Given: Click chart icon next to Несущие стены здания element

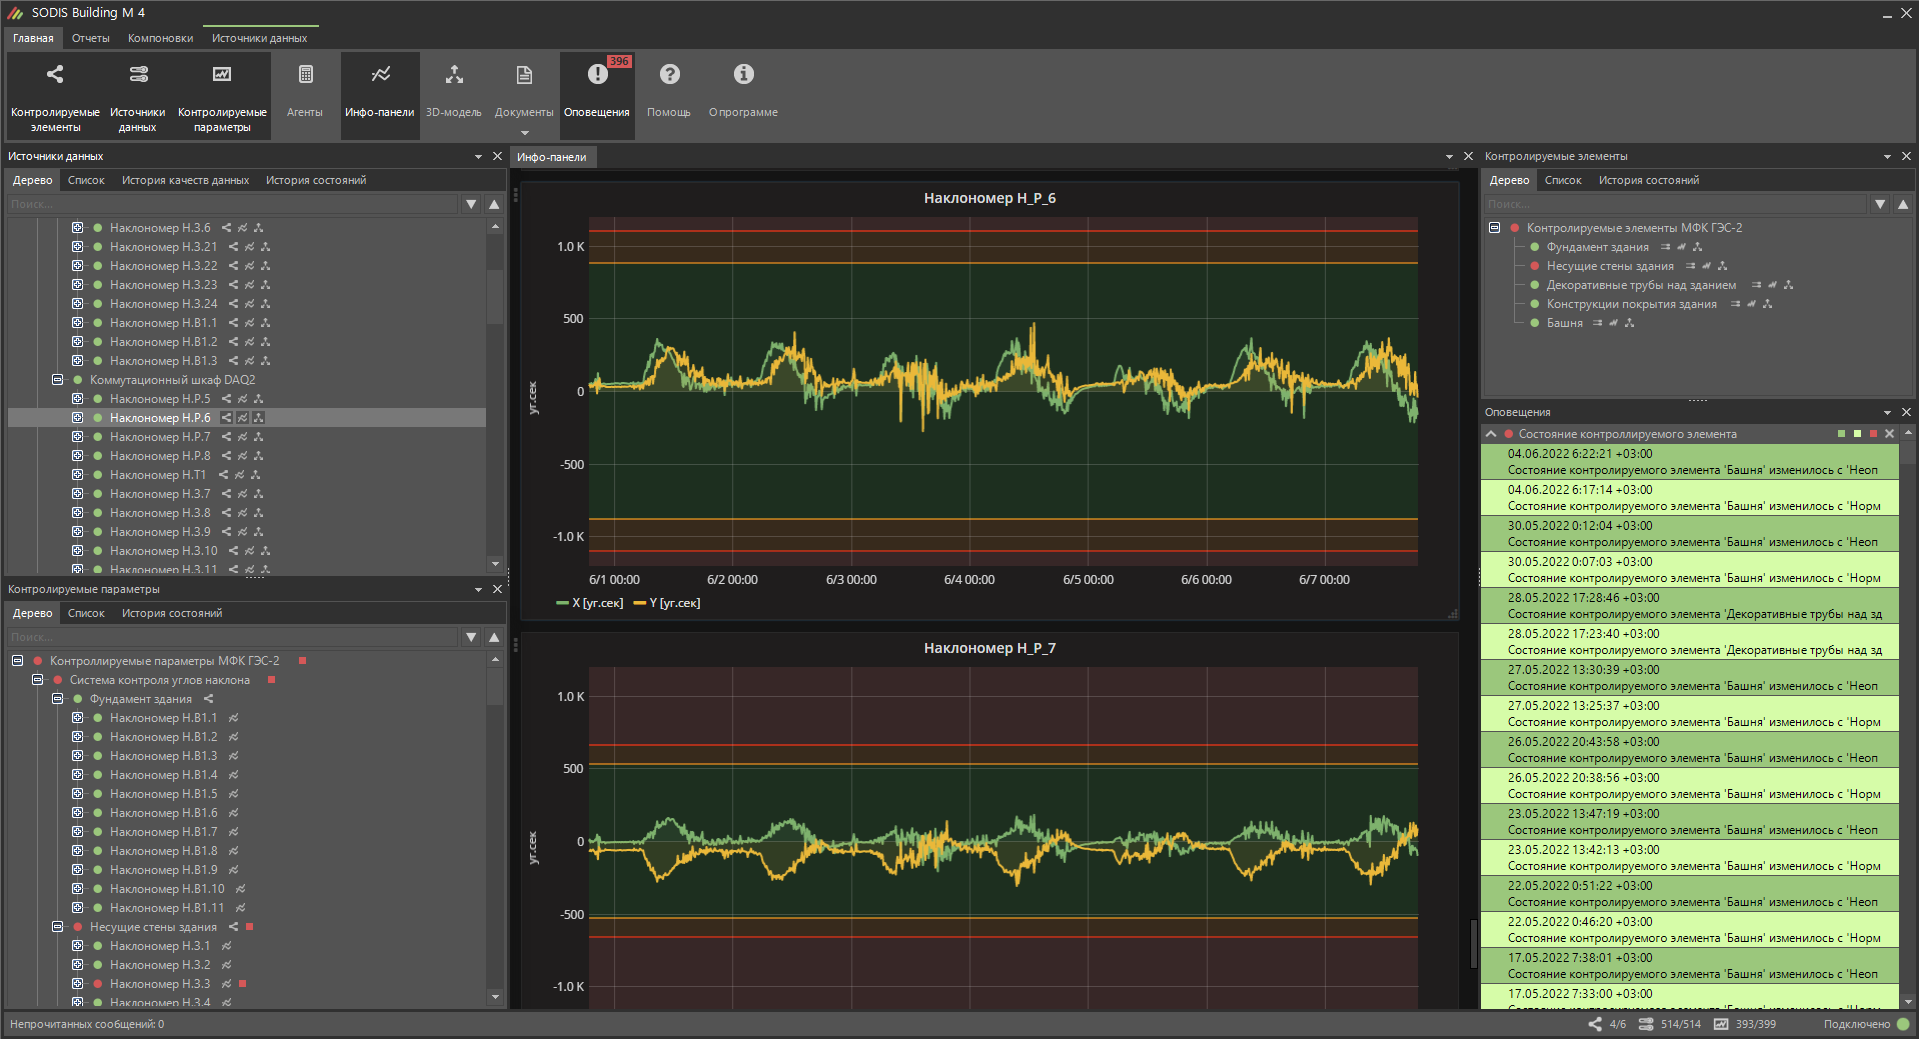Looking at the screenshot, I should click(x=1706, y=266).
